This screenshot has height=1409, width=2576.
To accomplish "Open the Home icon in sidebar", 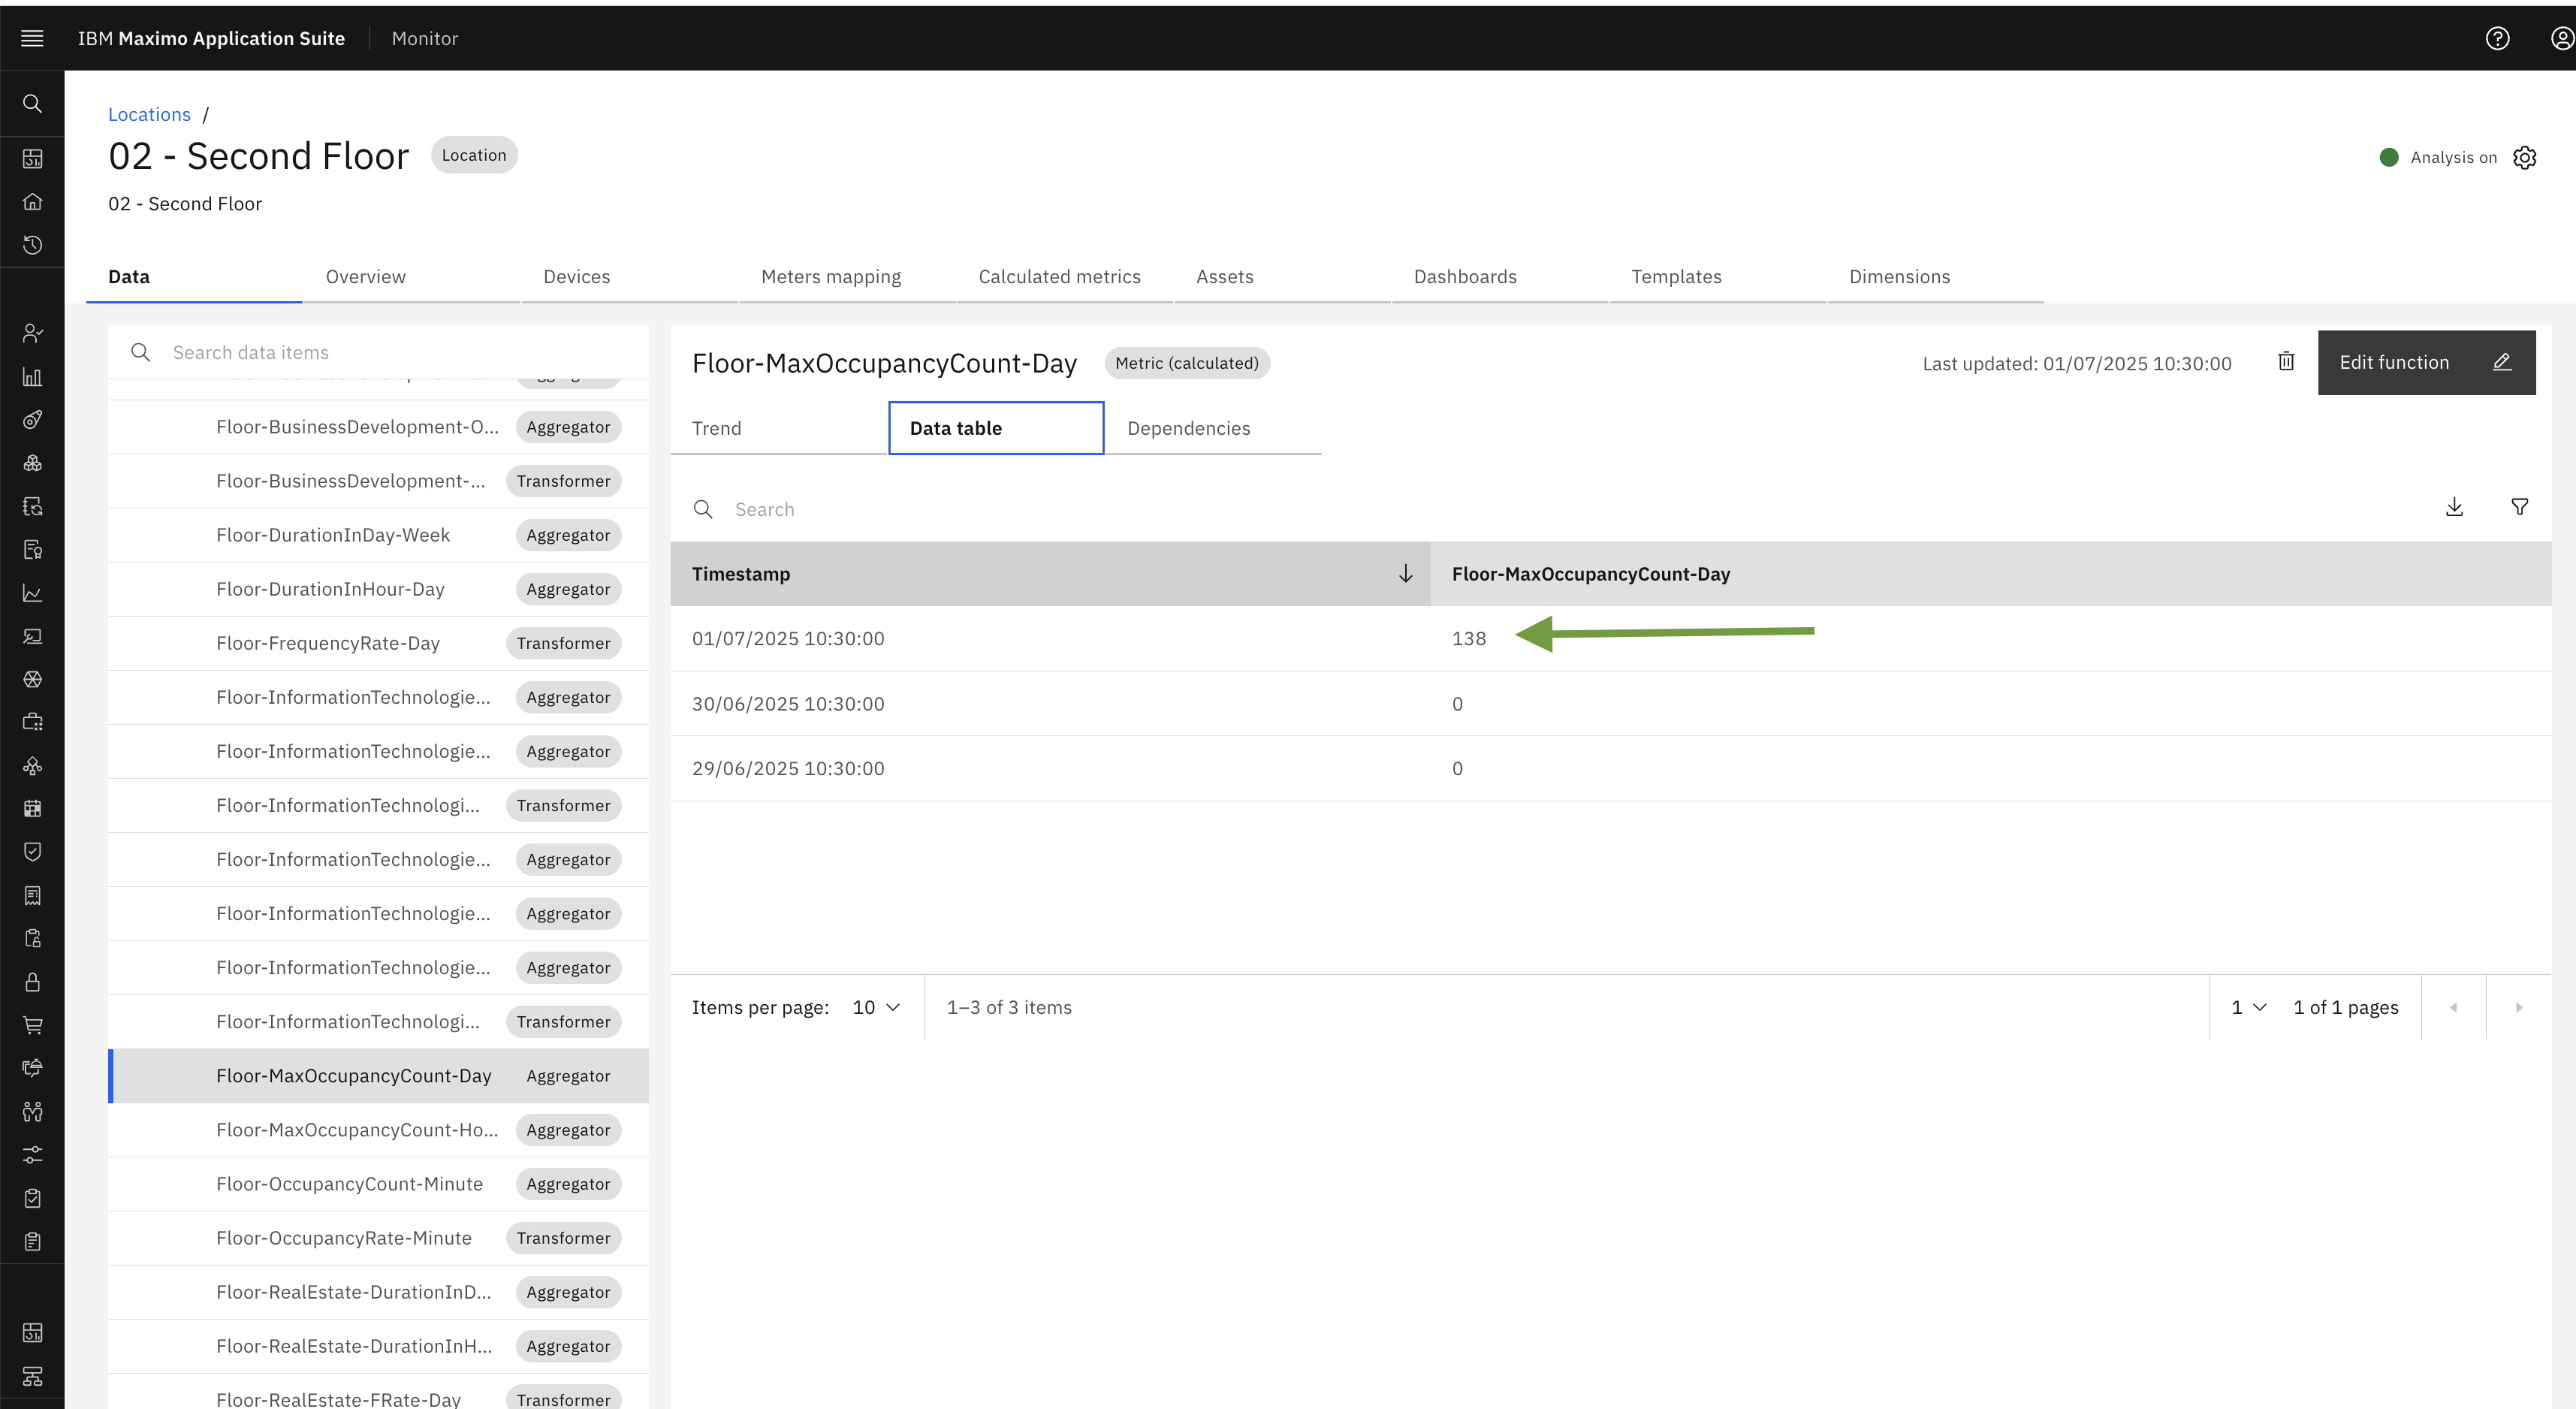I will (x=32, y=201).
